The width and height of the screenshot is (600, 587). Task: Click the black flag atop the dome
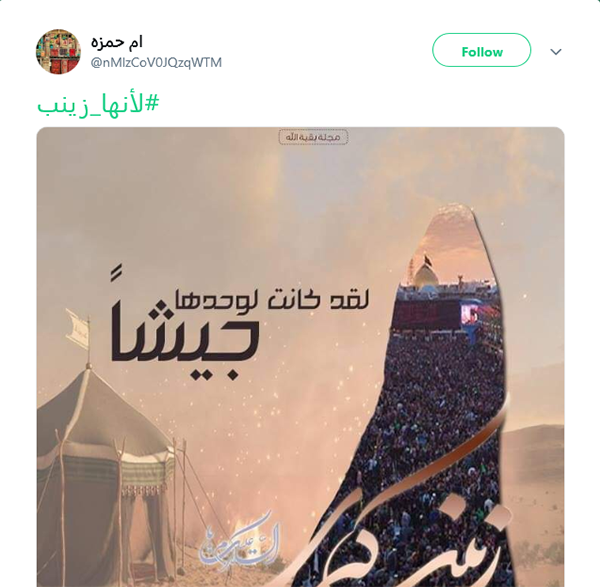coord(427,261)
